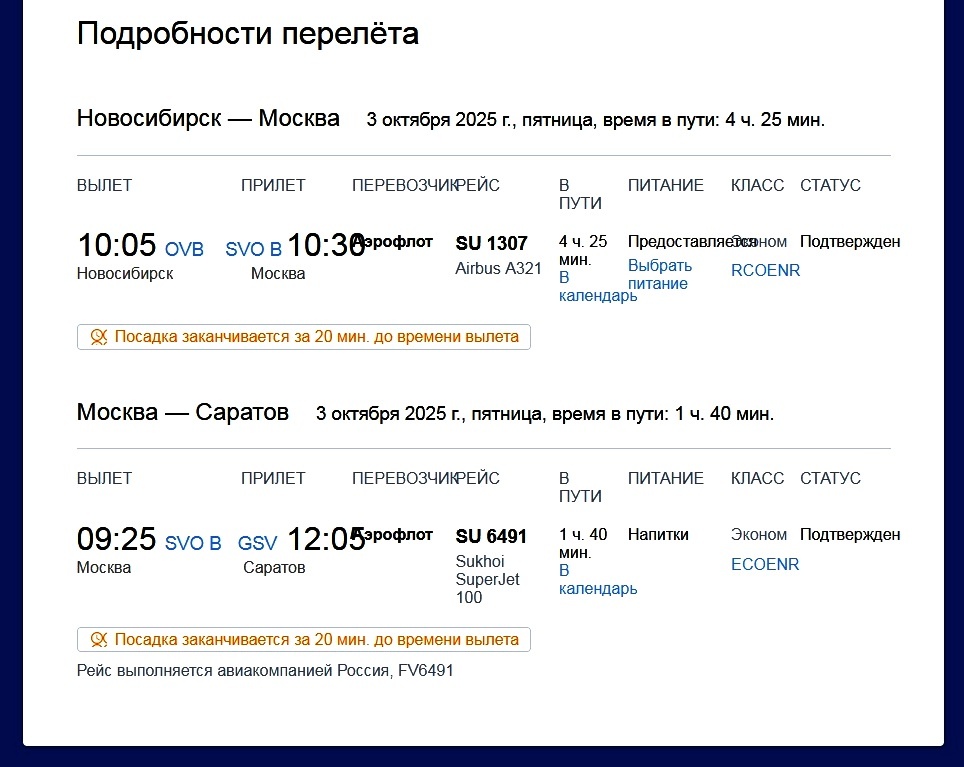Click city name 'Новосибирск' under departure time
The image size is (964, 767).
coord(125,273)
